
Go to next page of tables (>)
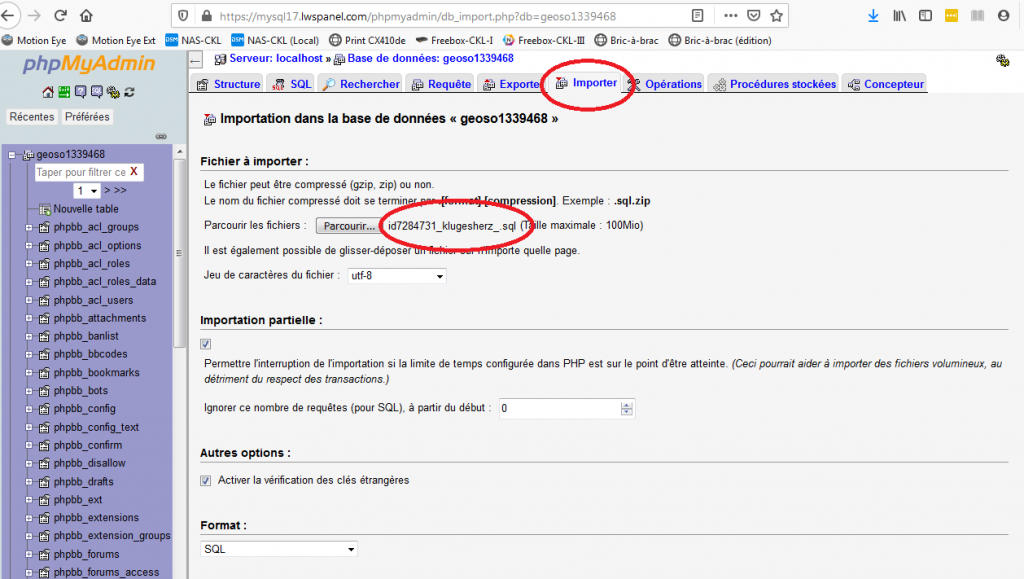(x=107, y=191)
